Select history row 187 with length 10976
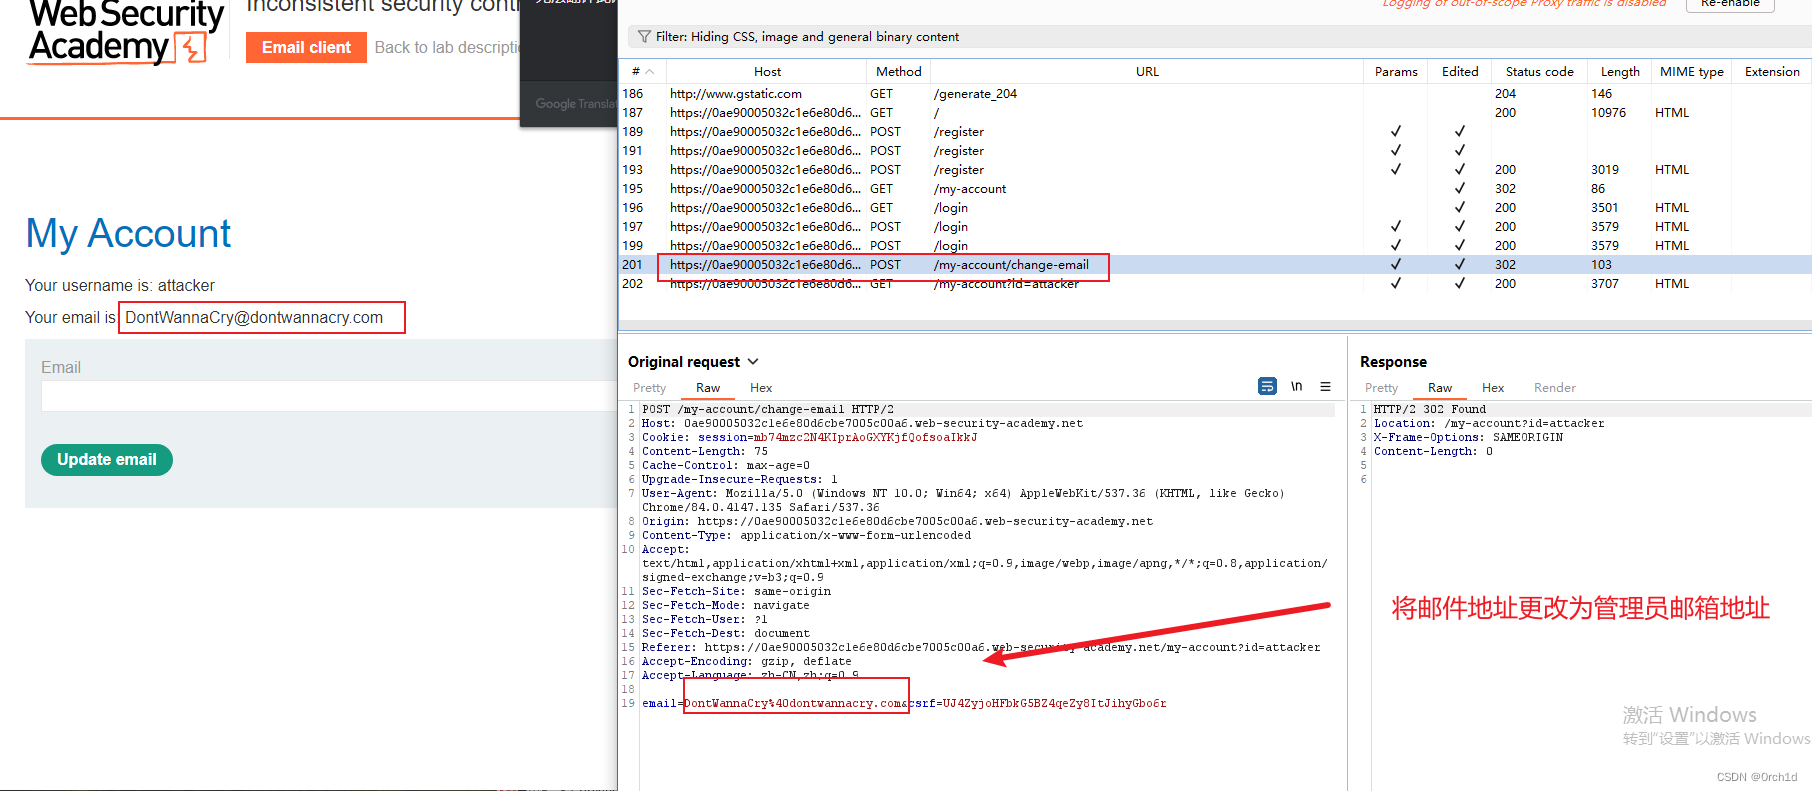The image size is (1812, 791). tap(1215, 113)
